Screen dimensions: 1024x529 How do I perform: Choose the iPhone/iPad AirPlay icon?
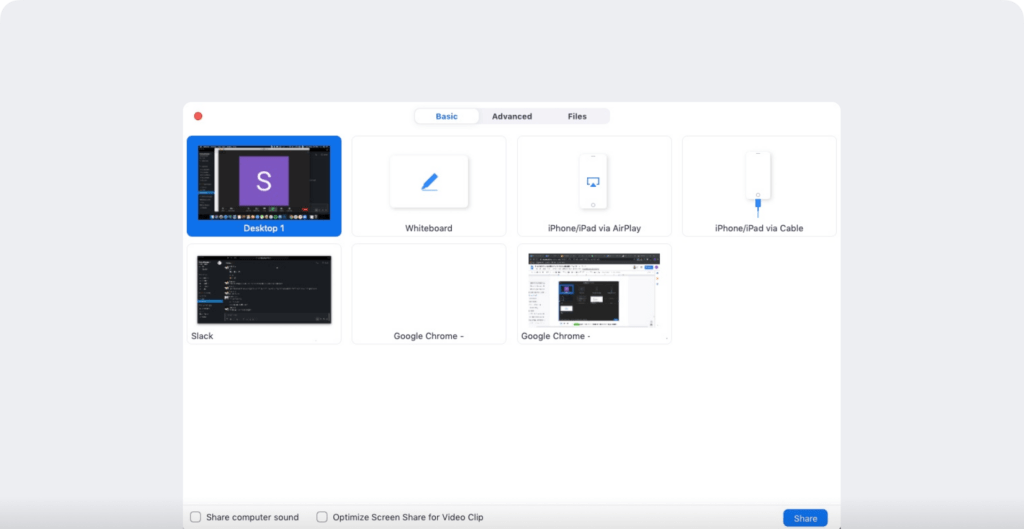click(x=593, y=182)
